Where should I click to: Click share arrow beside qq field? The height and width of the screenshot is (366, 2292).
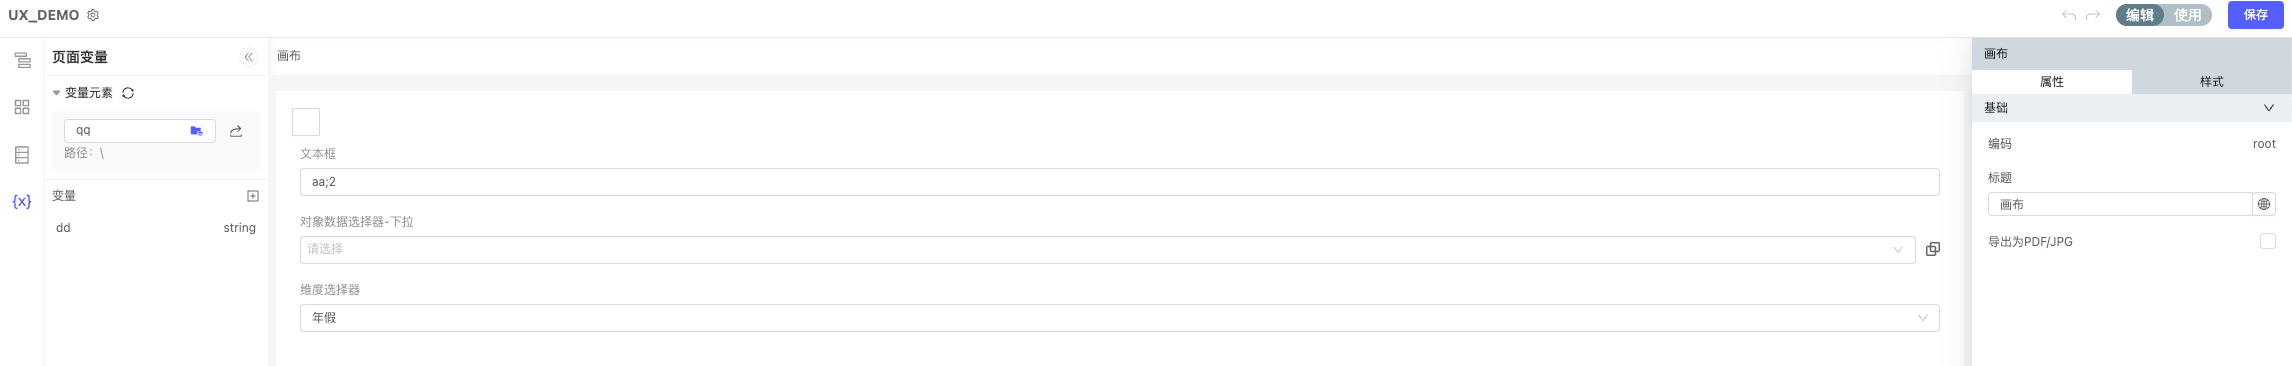[236, 131]
